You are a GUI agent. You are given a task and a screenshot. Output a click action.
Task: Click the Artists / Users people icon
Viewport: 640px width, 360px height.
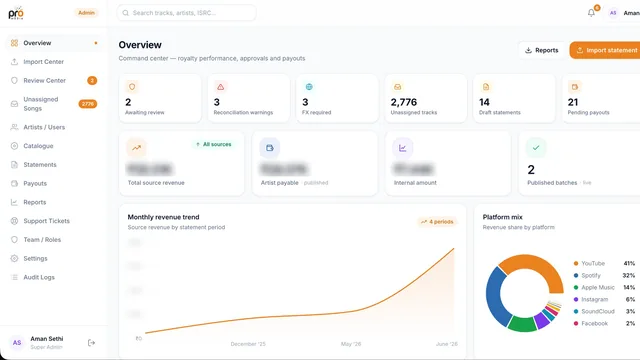(14, 127)
